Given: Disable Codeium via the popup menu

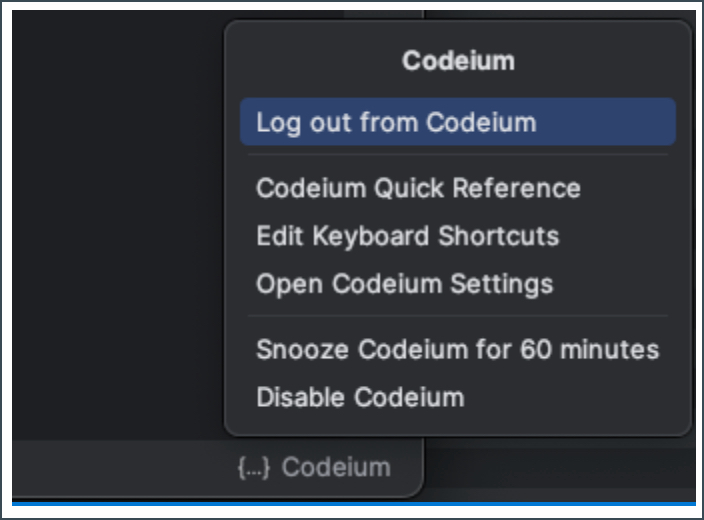Looking at the screenshot, I should coord(360,397).
